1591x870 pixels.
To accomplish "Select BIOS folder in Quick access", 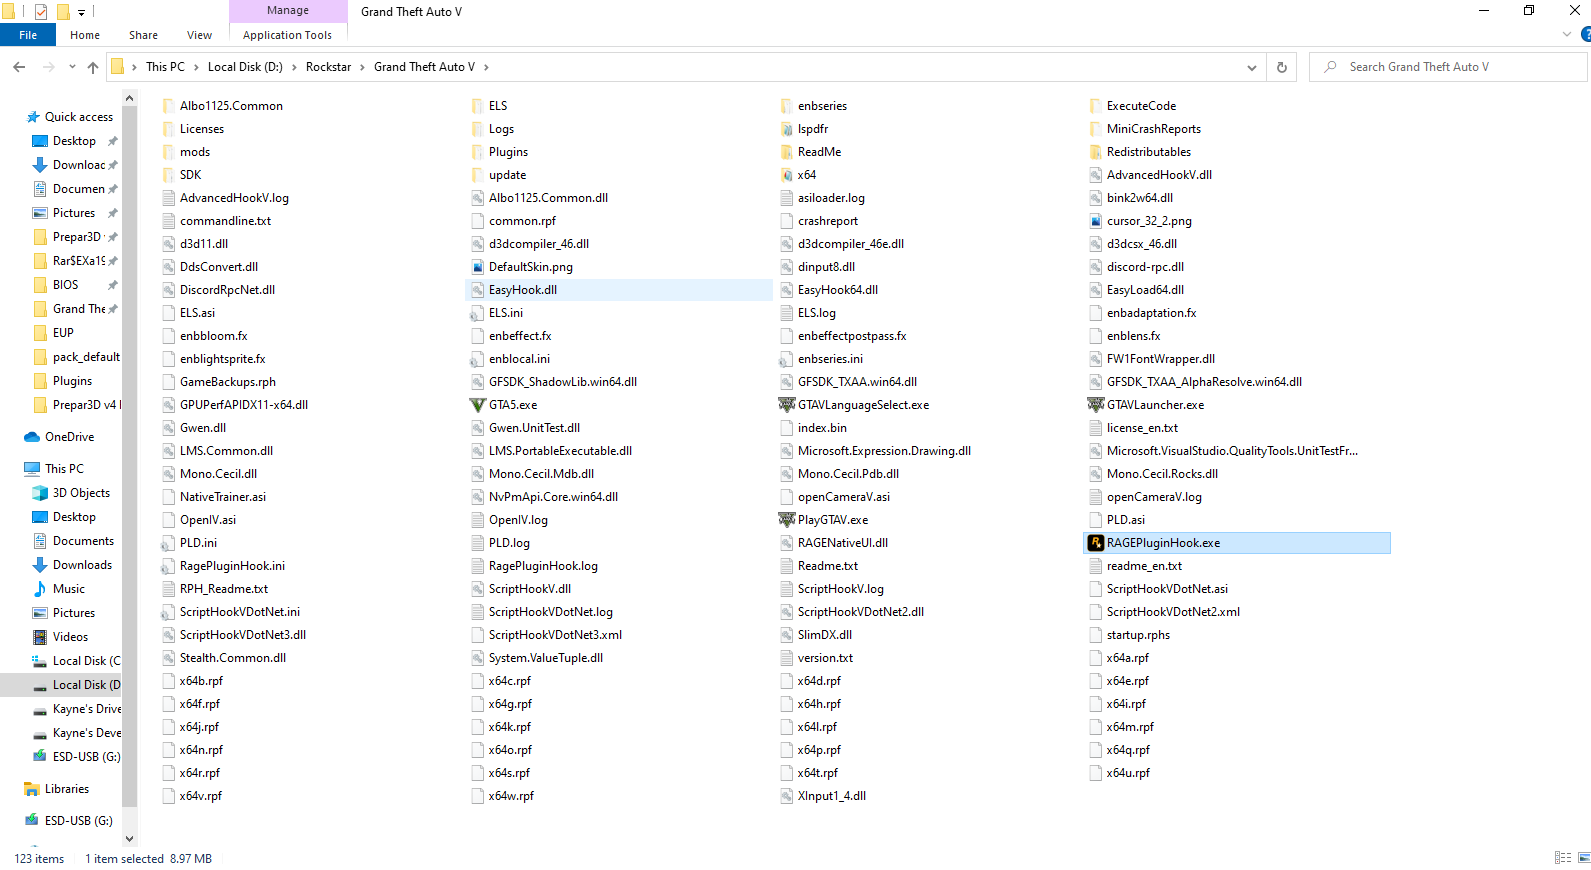I will 65,285.
